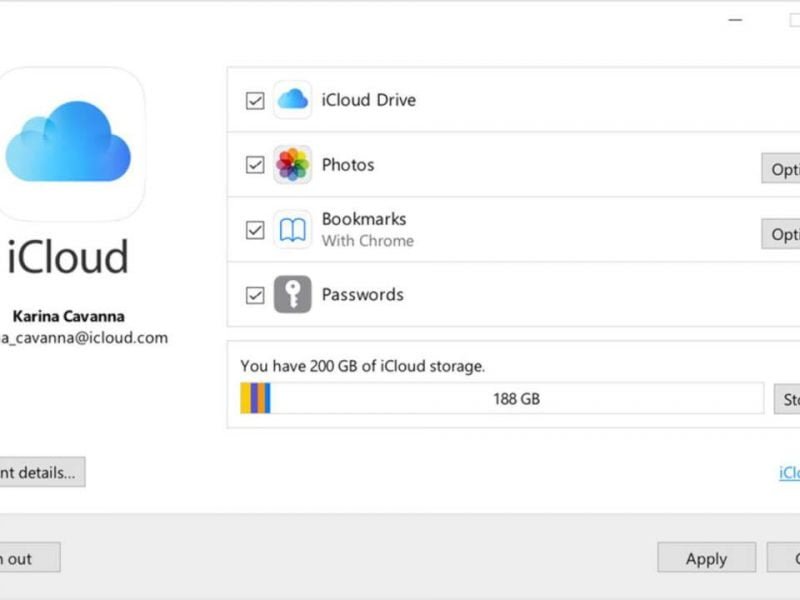Click the Bookmarks open-book icon
The width and height of the screenshot is (800, 600).
pyautogui.click(x=290, y=229)
